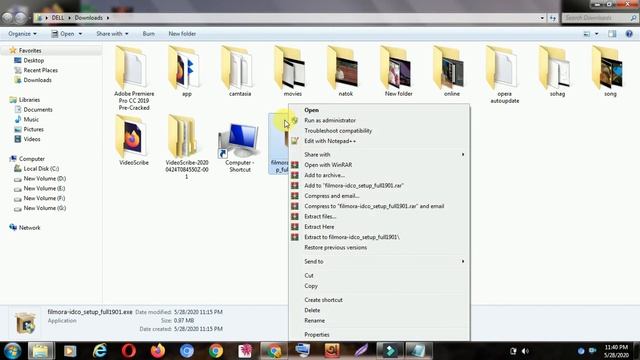Open New Volume (D:)
The height and width of the screenshot is (360, 640).
44,178
